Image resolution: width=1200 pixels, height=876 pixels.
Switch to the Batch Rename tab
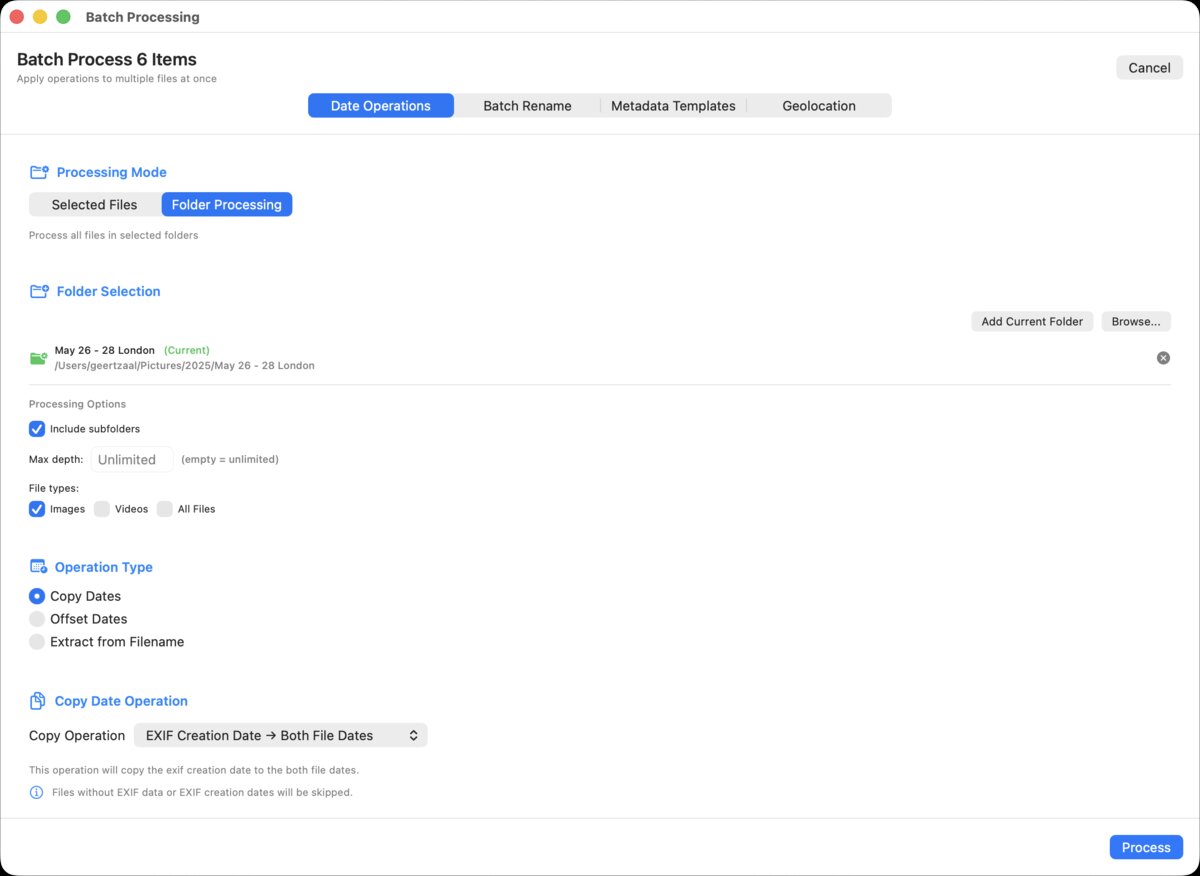click(x=527, y=106)
